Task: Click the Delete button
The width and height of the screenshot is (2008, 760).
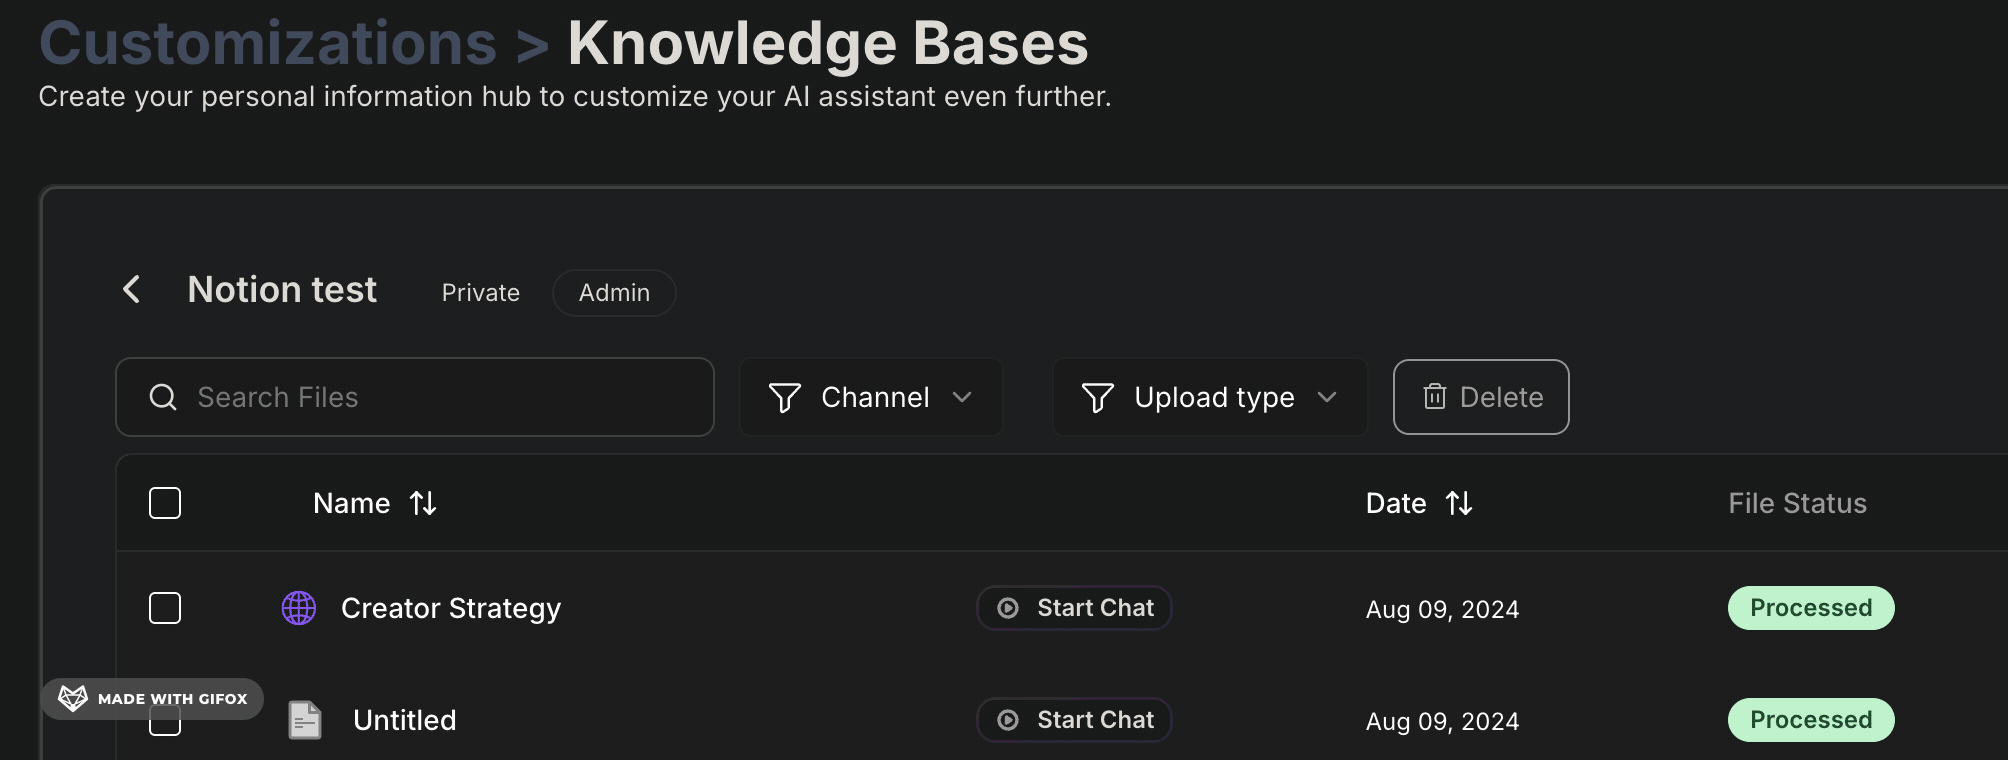Action: click(x=1481, y=397)
